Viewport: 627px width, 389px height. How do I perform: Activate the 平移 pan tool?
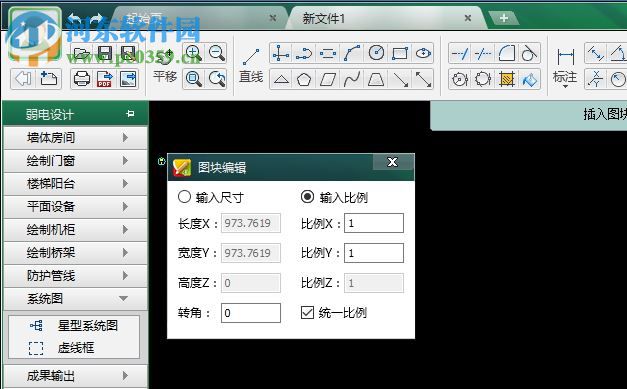point(165,66)
